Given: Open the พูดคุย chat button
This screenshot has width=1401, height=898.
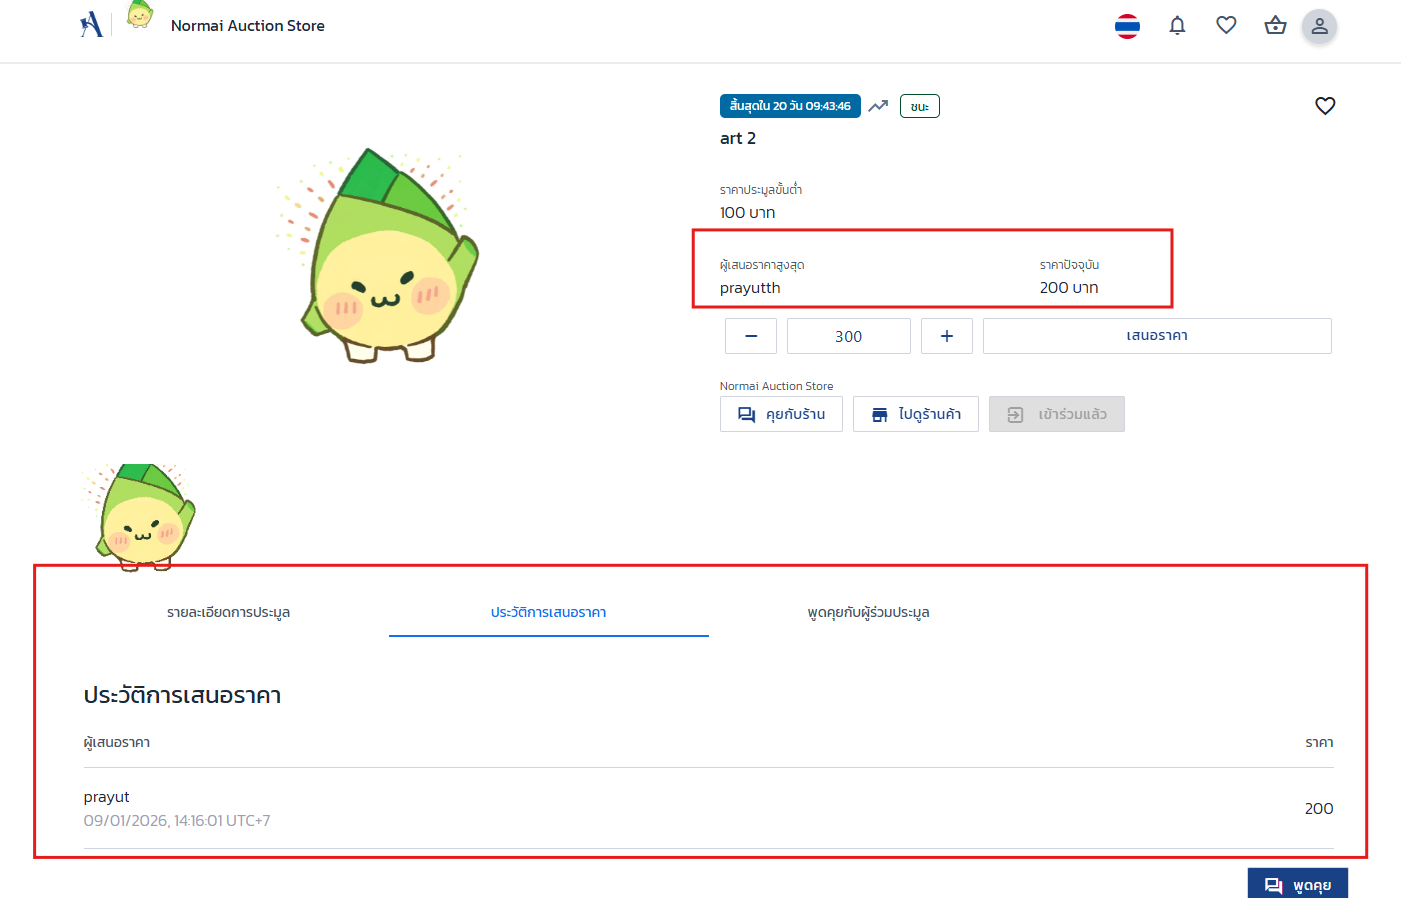Looking at the screenshot, I should point(1297,883).
